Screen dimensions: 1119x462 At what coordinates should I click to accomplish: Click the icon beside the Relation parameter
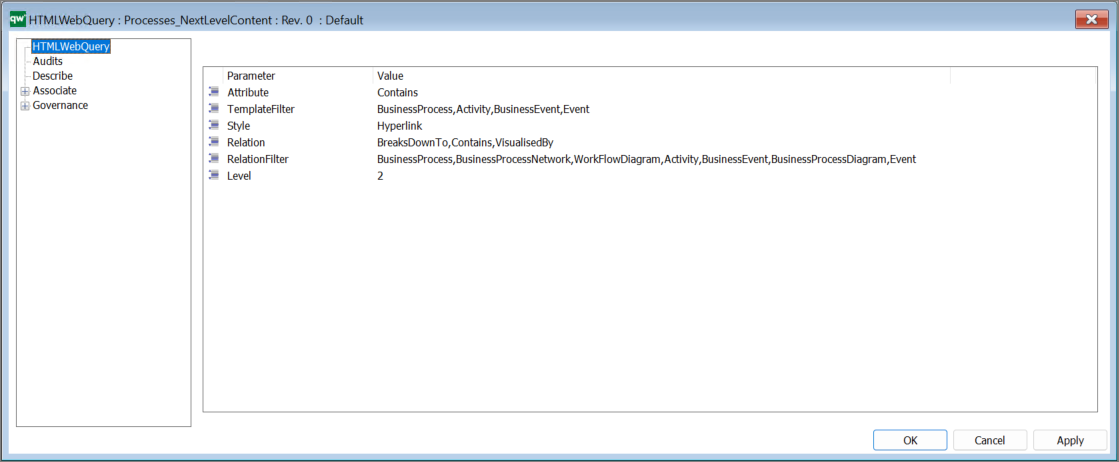[213, 143]
